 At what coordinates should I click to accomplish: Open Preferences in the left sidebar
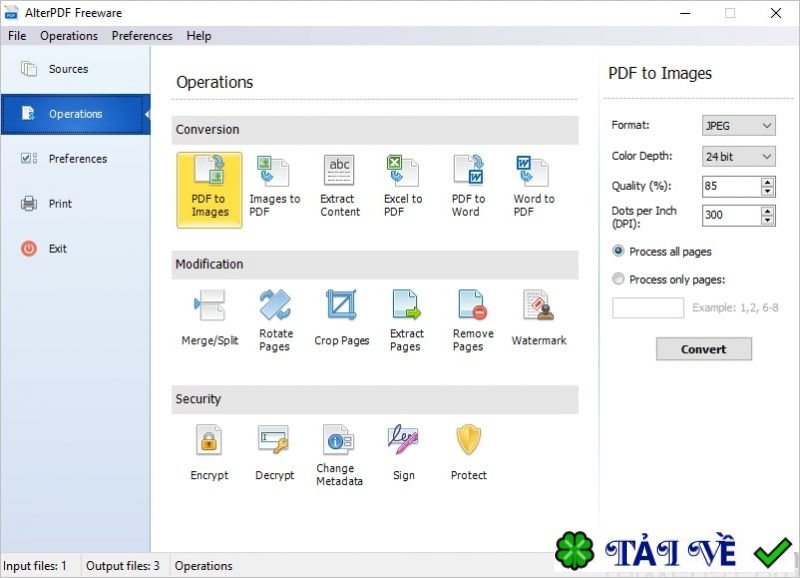(x=76, y=159)
